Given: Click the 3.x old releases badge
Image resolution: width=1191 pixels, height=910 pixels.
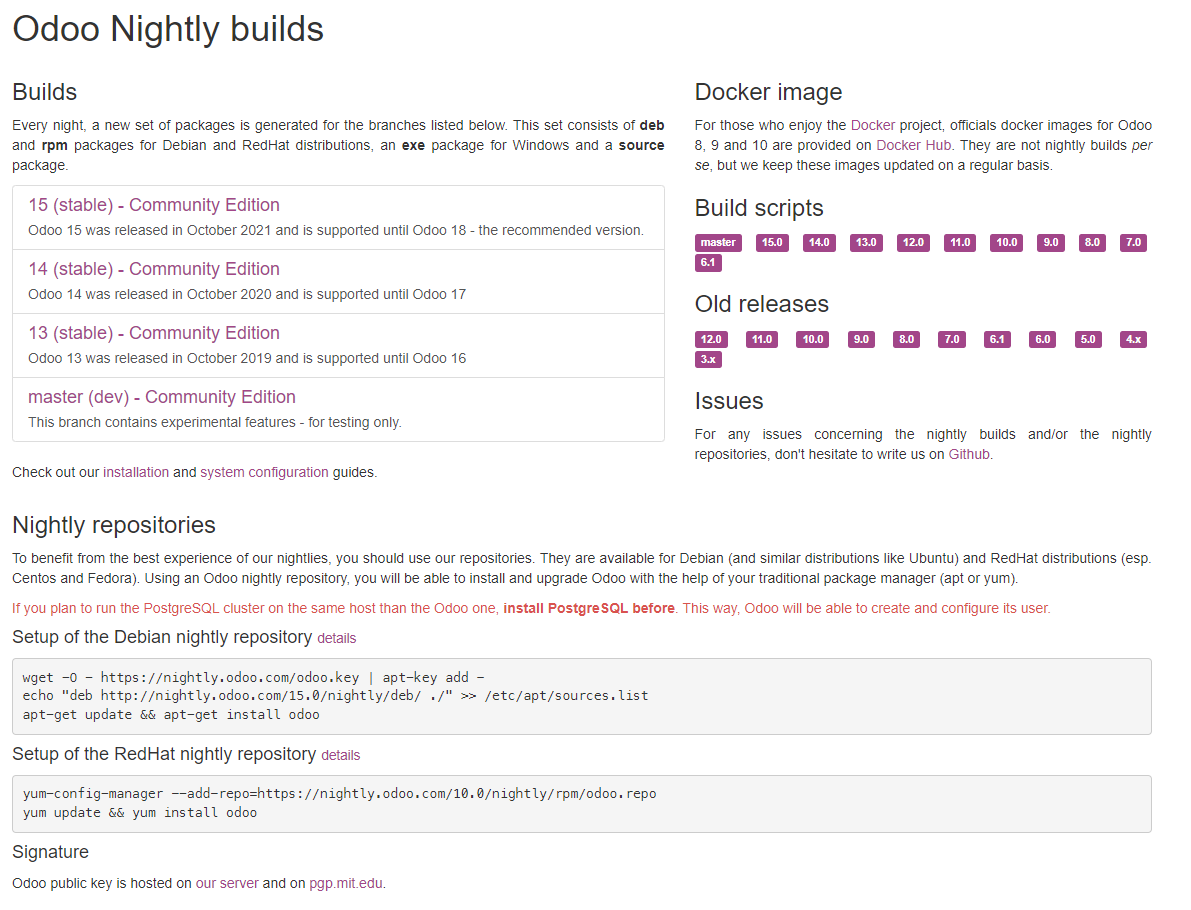Looking at the screenshot, I should pyautogui.click(x=708, y=359).
